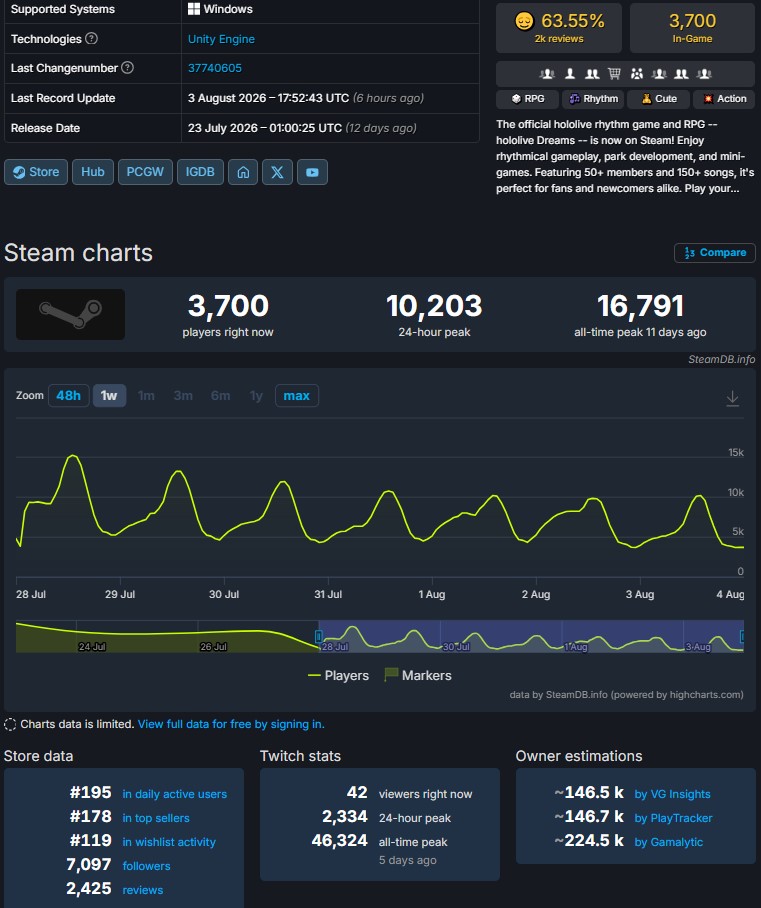
Task: Grab the left navigator range handle
Action: coord(319,636)
